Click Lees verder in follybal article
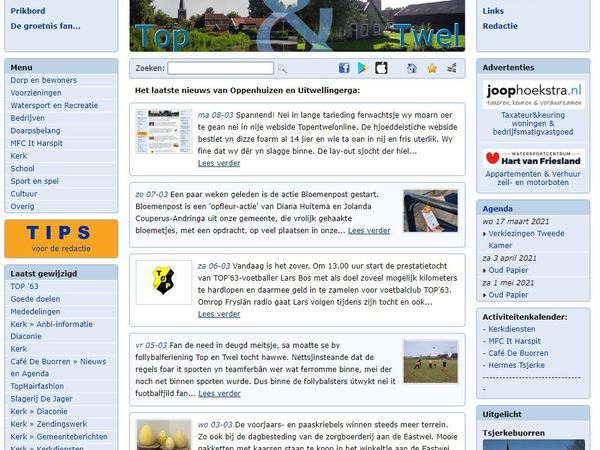The image size is (600, 450). click(x=219, y=393)
